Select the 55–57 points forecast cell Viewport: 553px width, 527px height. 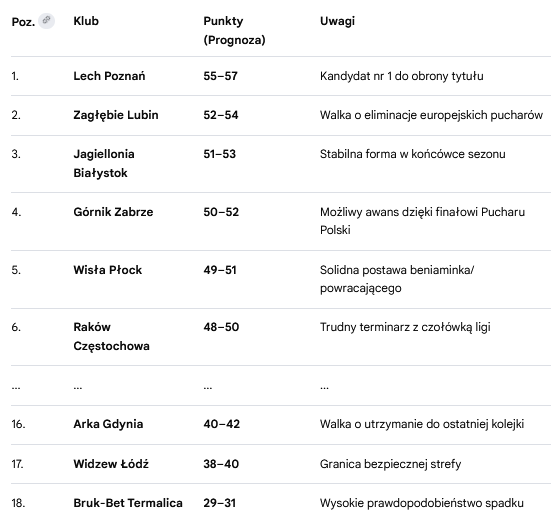[x=220, y=76]
